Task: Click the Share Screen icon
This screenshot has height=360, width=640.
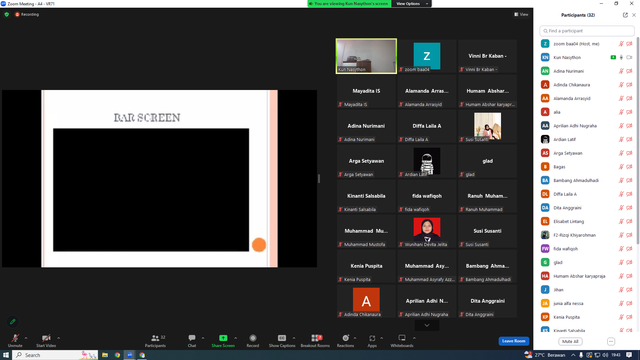Action: (223, 338)
